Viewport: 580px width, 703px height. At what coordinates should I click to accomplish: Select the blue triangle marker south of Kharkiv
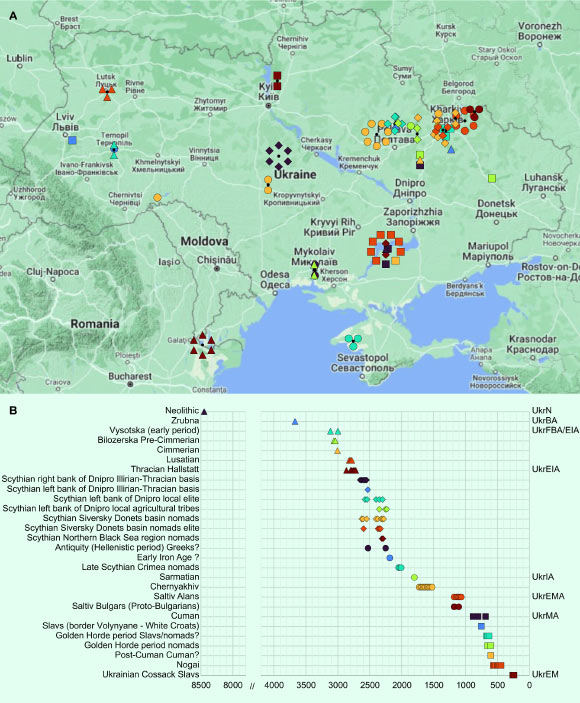point(451,150)
